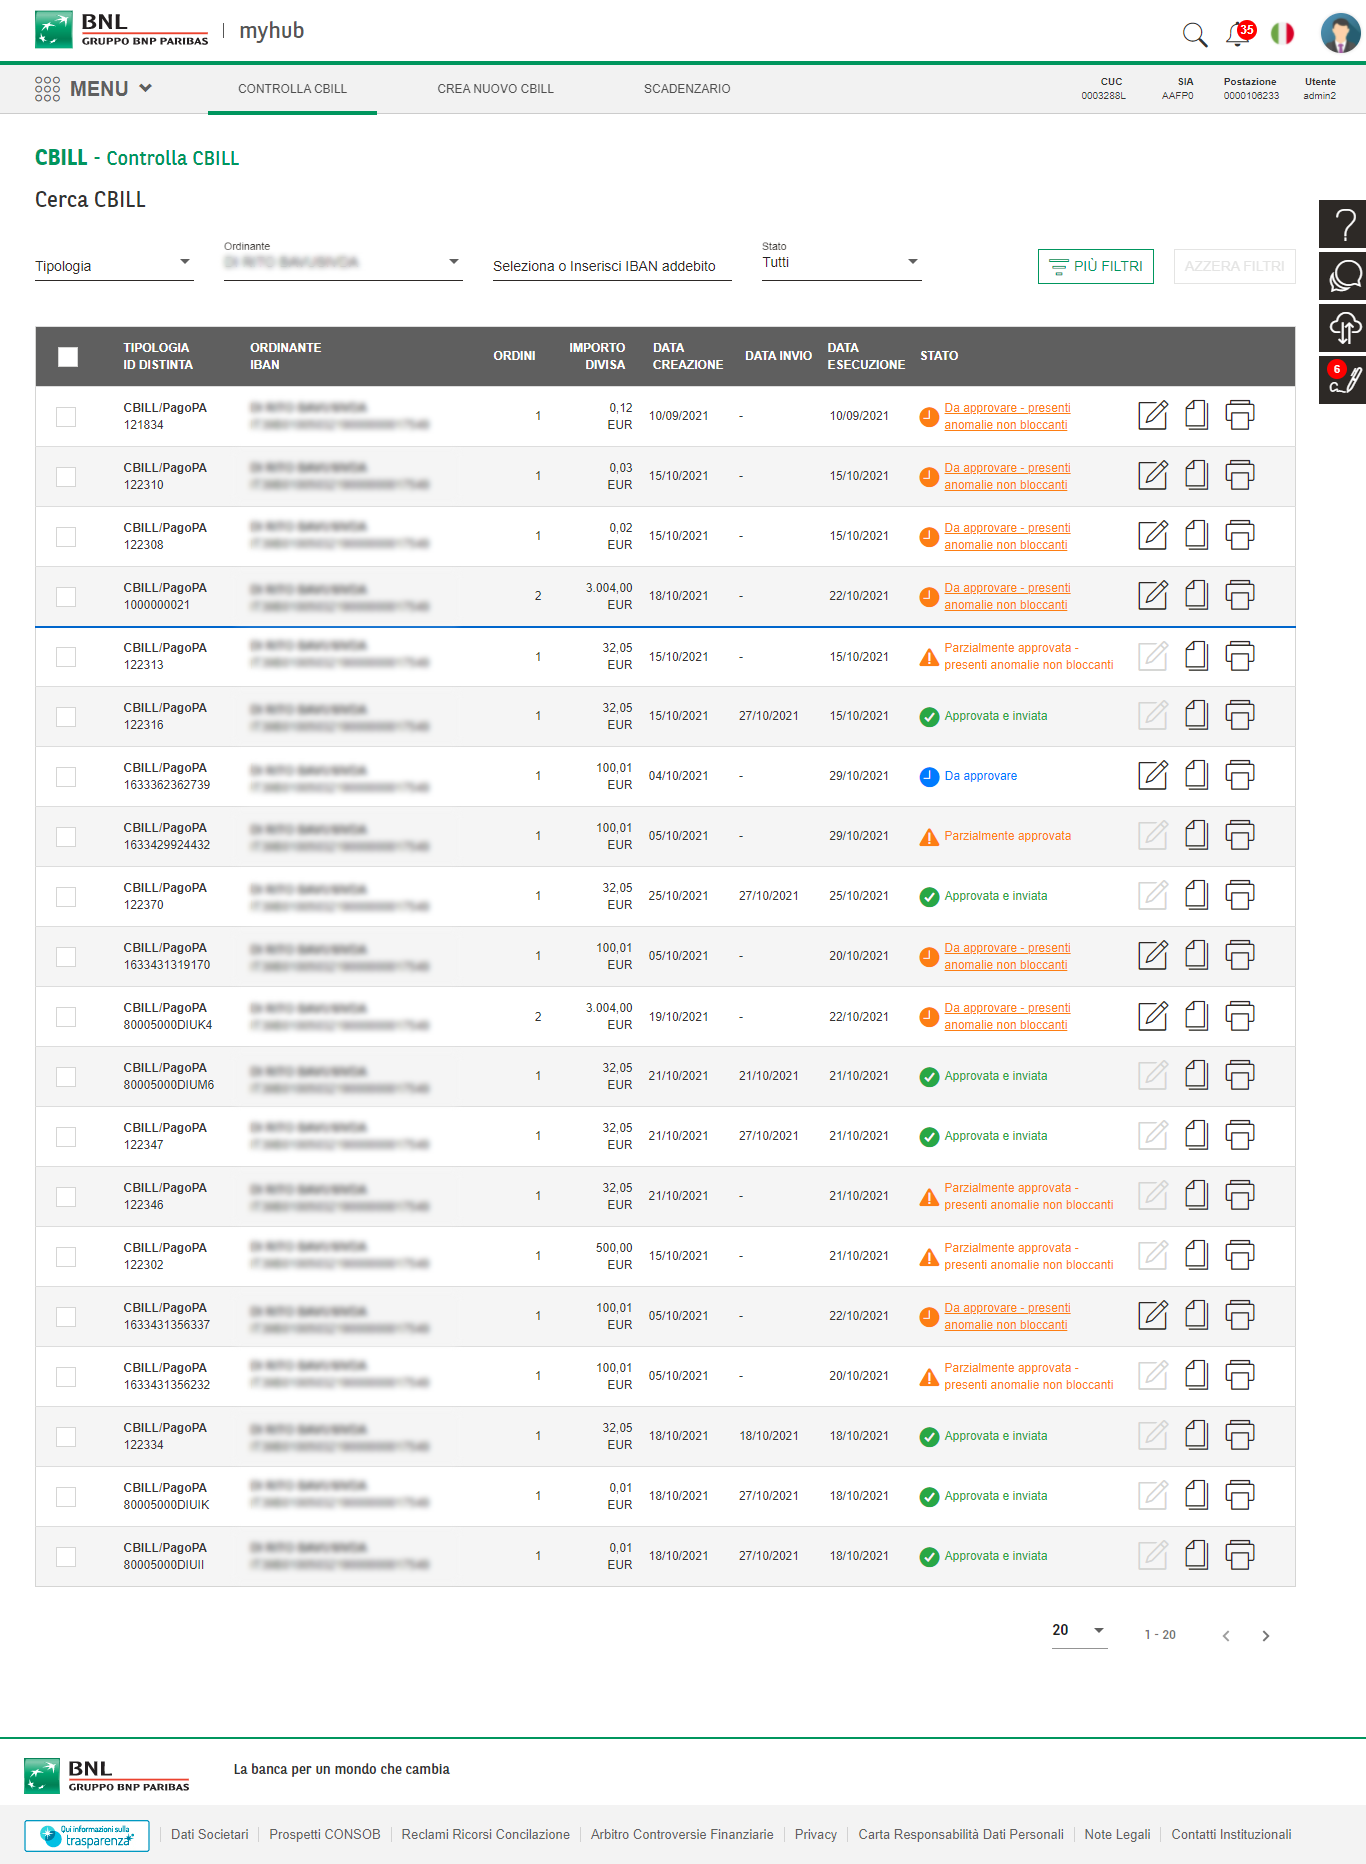Click the cloud upload side icon
1366x1864 pixels.
pyautogui.click(x=1343, y=327)
